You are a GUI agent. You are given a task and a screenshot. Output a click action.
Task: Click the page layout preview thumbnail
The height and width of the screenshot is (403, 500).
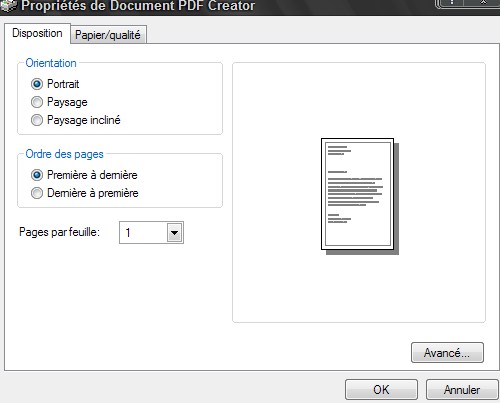click(360, 196)
